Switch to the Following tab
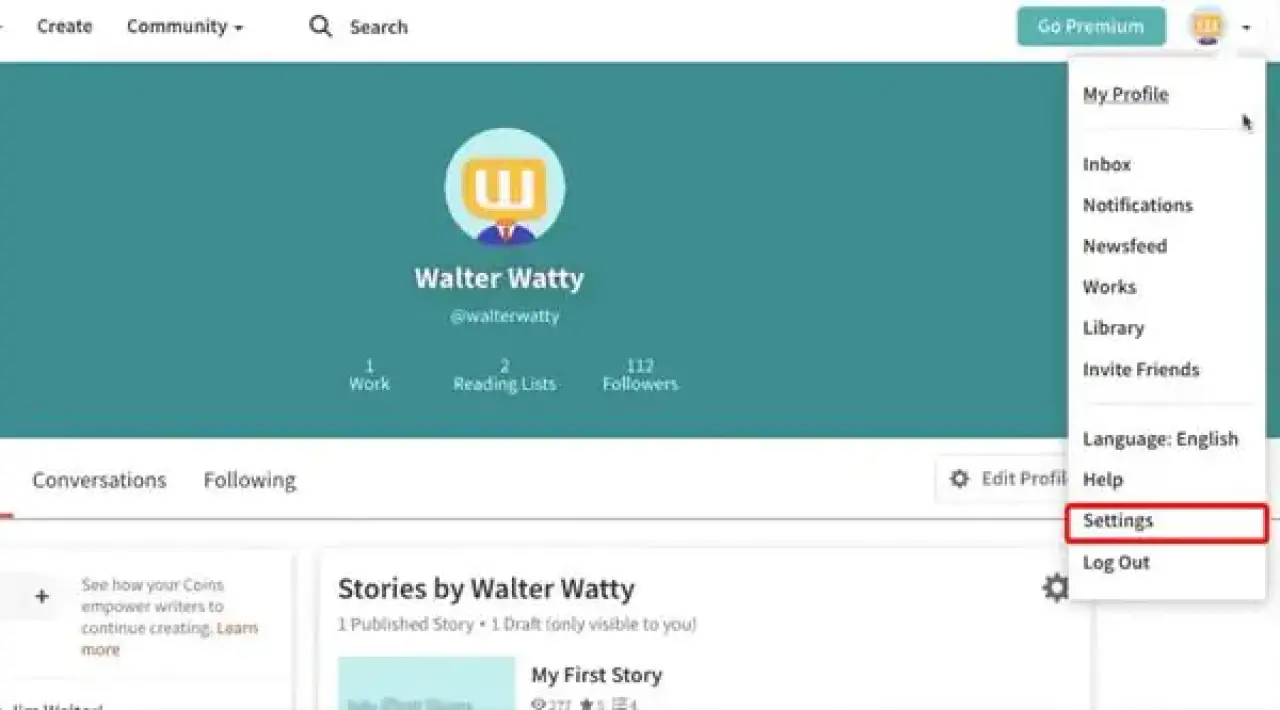This screenshot has height=710, width=1280. click(250, 480)
